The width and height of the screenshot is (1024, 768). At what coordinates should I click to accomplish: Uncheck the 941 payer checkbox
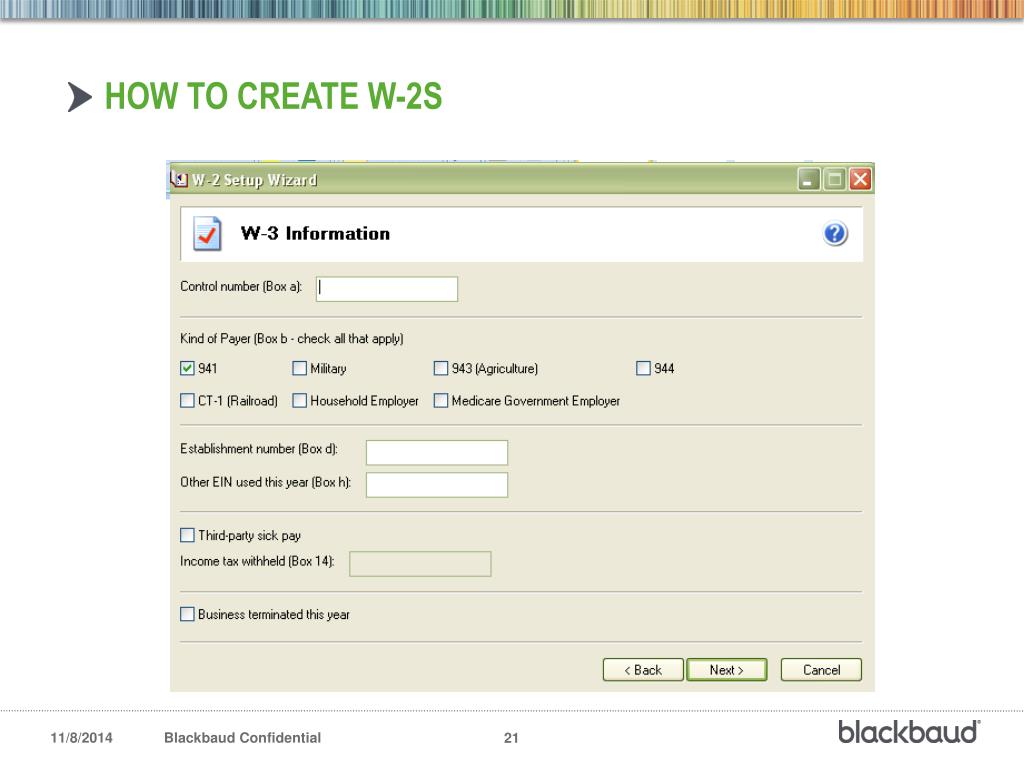(187, 368)
